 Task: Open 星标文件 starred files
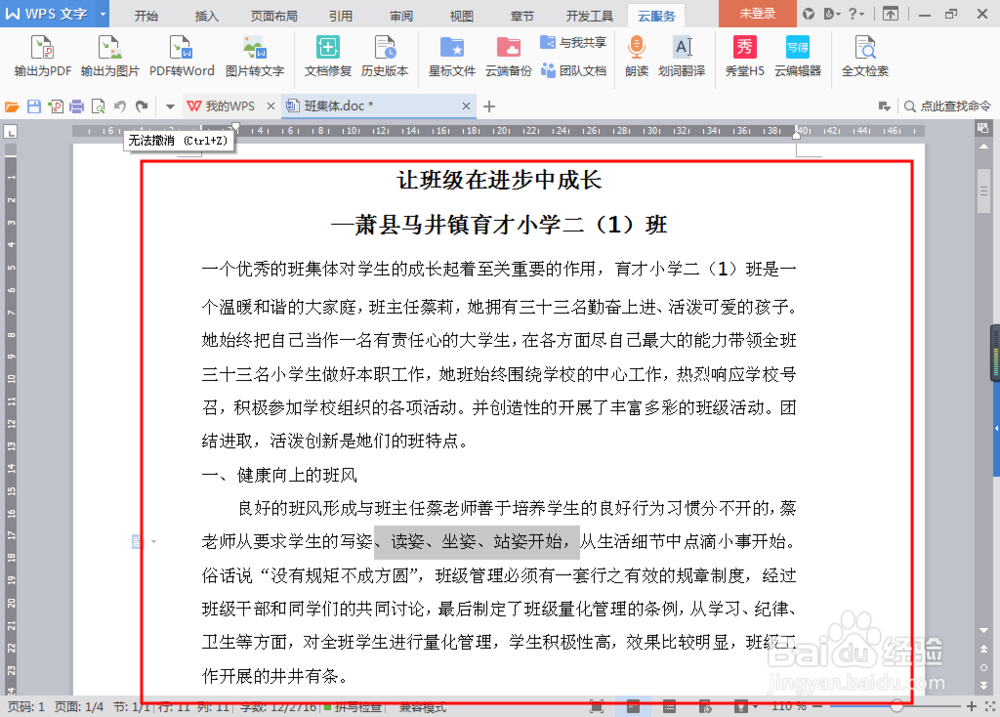pyautogui.click(x=452, y=56)
